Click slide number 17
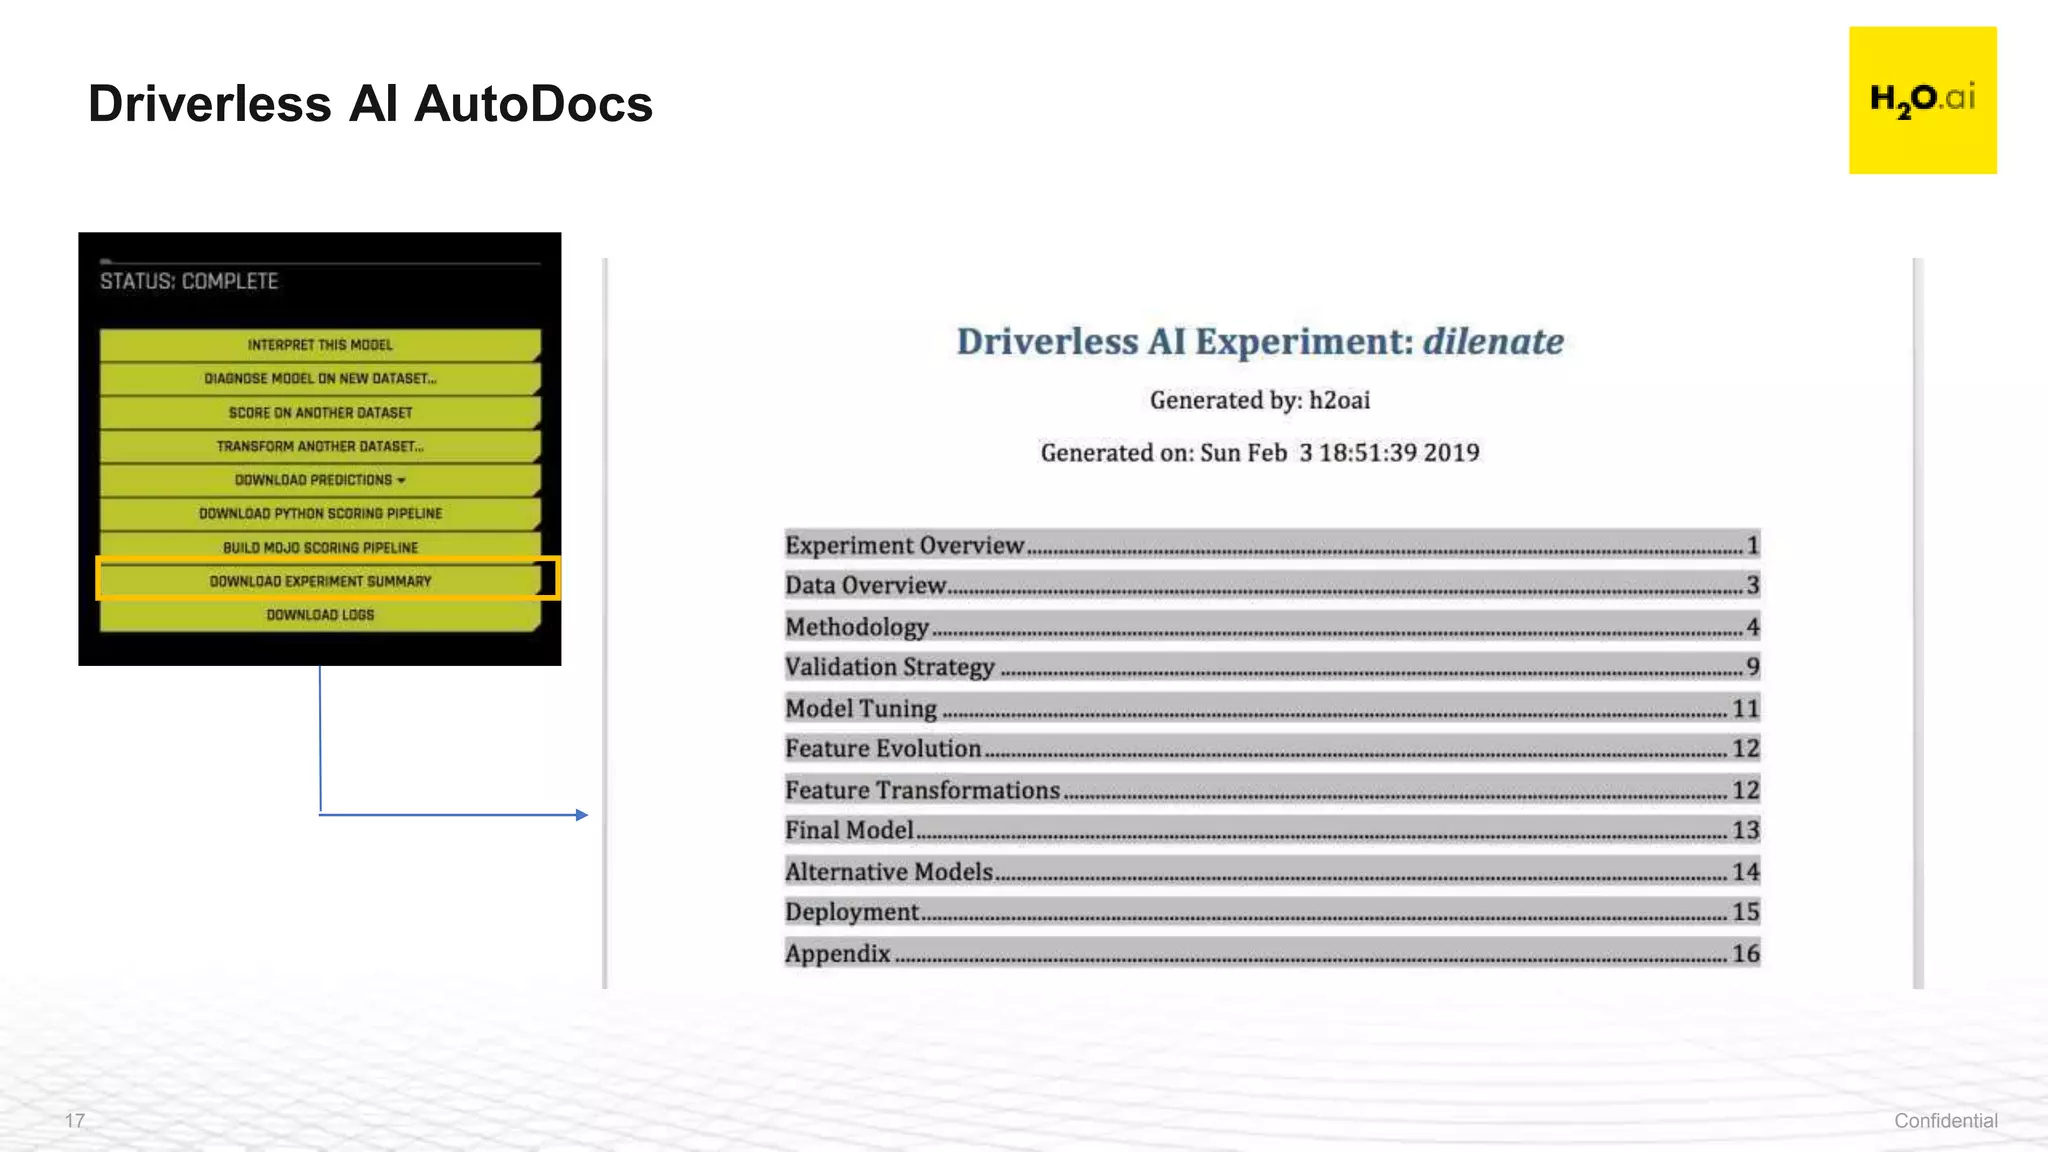The width and height of the screenshot is (2048, 1152). click(x=75, y=1121)
